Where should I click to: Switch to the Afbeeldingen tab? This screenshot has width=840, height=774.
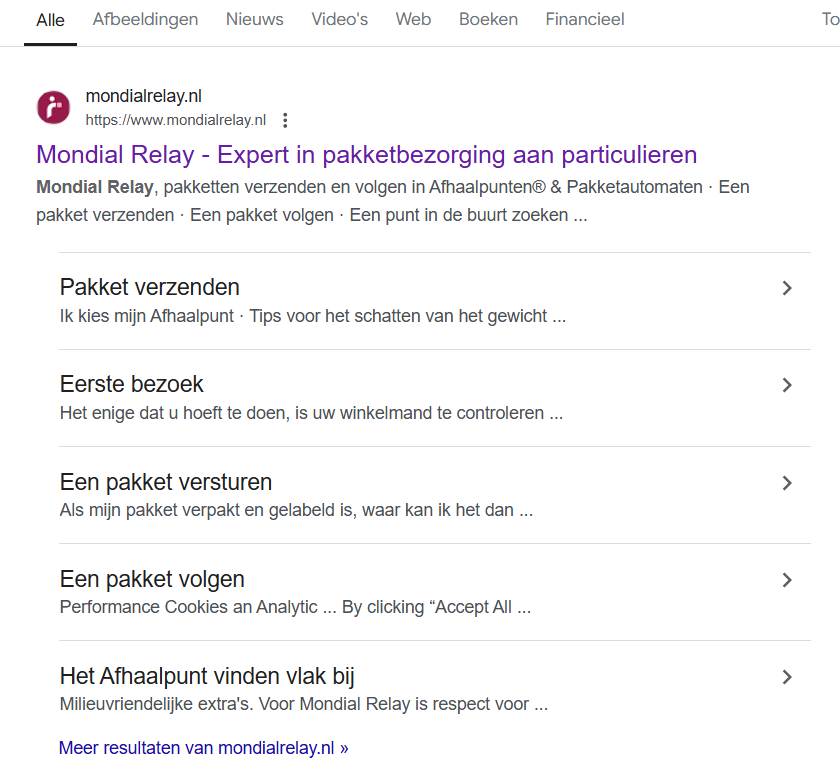pos(145,19)
